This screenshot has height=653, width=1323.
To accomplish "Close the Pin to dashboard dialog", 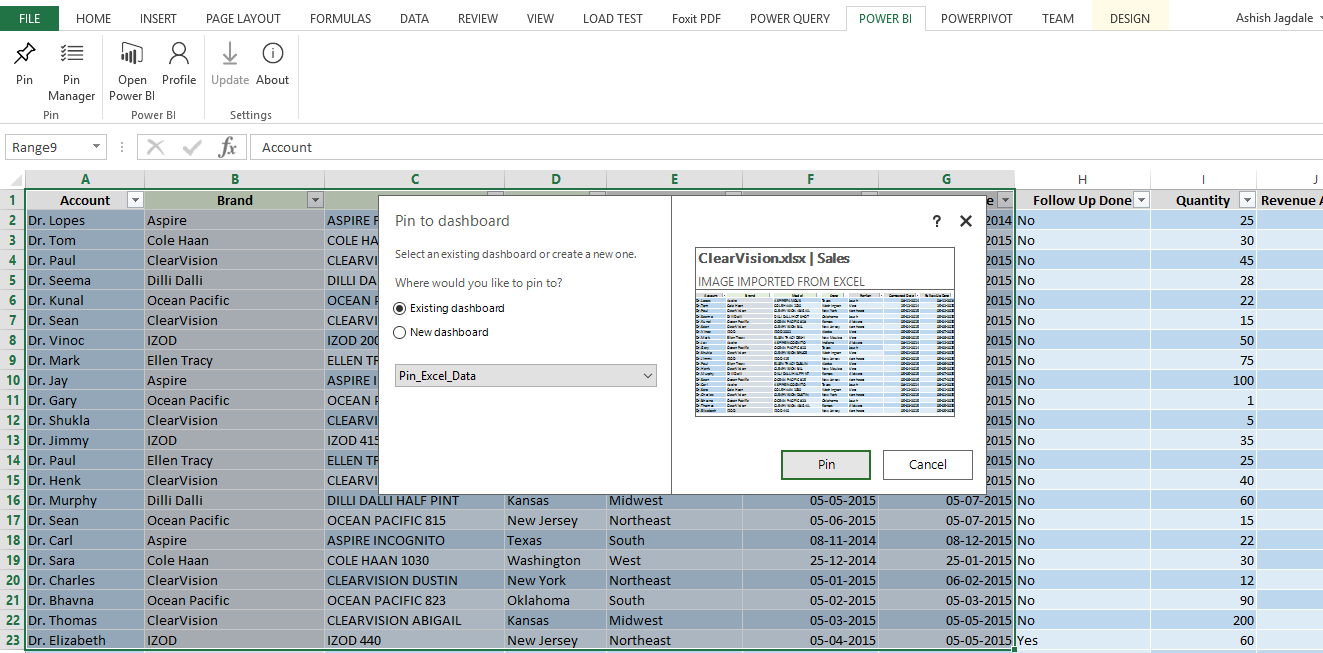I will [965, 221].
